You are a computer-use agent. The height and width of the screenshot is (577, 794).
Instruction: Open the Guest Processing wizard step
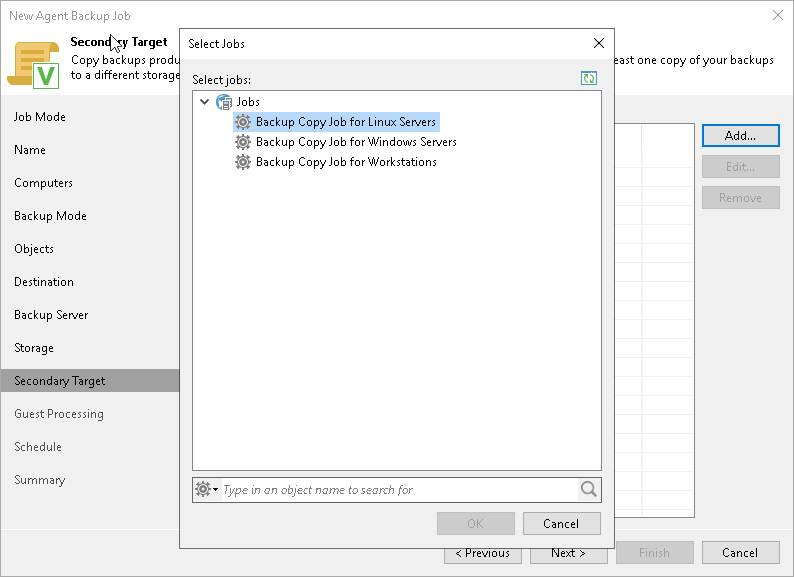[x=59, y=414]
